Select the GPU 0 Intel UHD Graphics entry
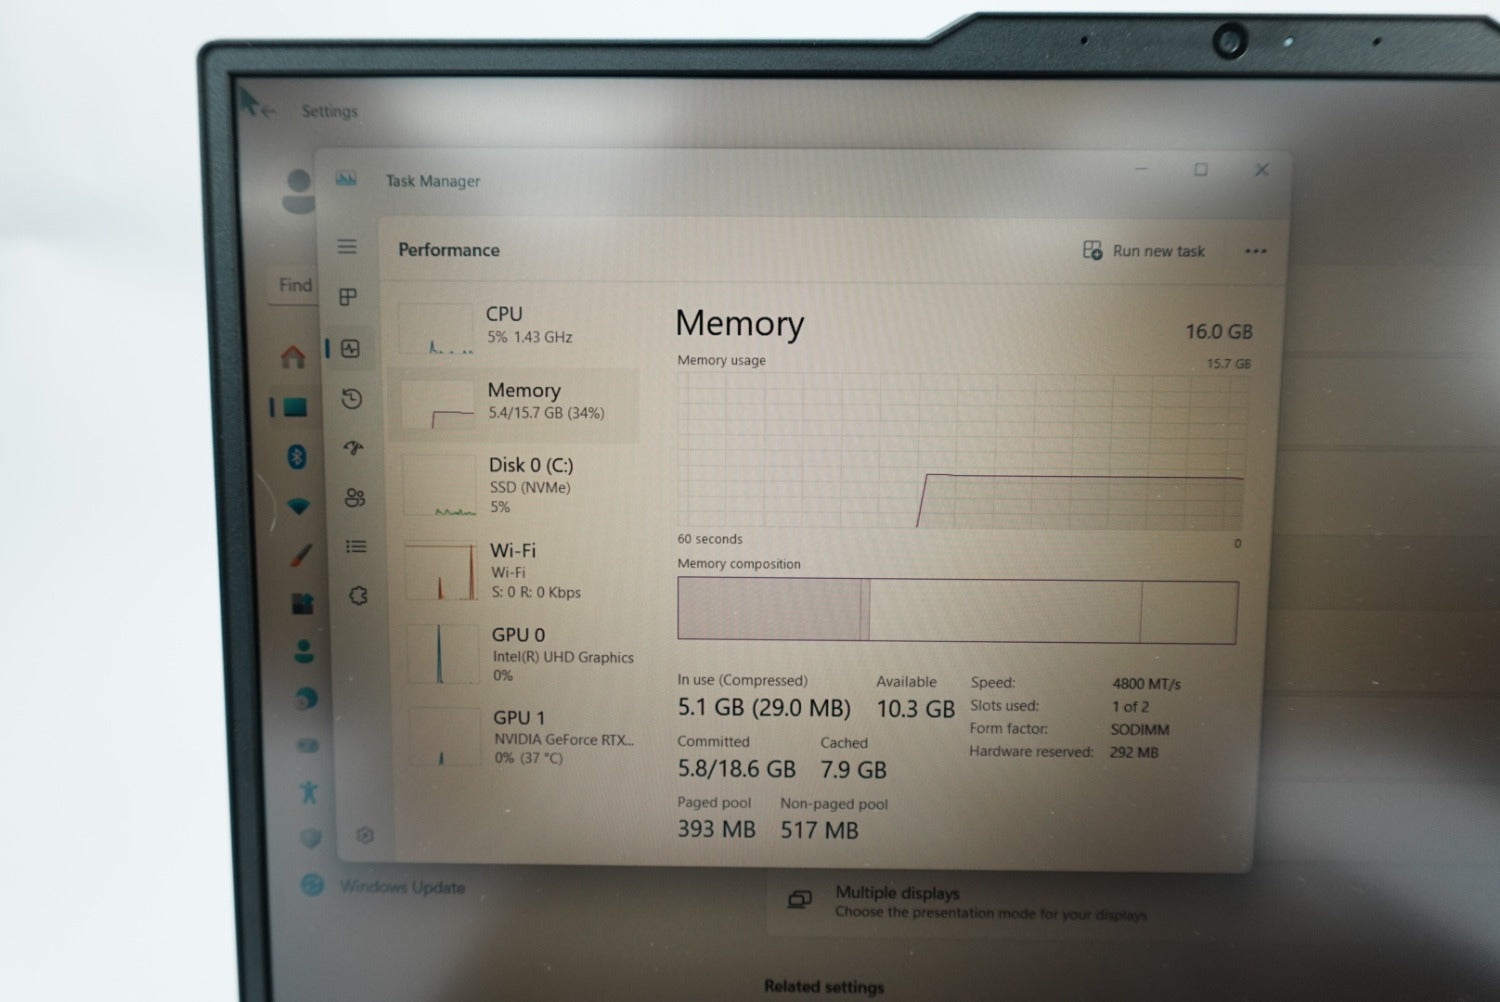The height and width of the screenshot is (1002, 1500). pos(521,654)
